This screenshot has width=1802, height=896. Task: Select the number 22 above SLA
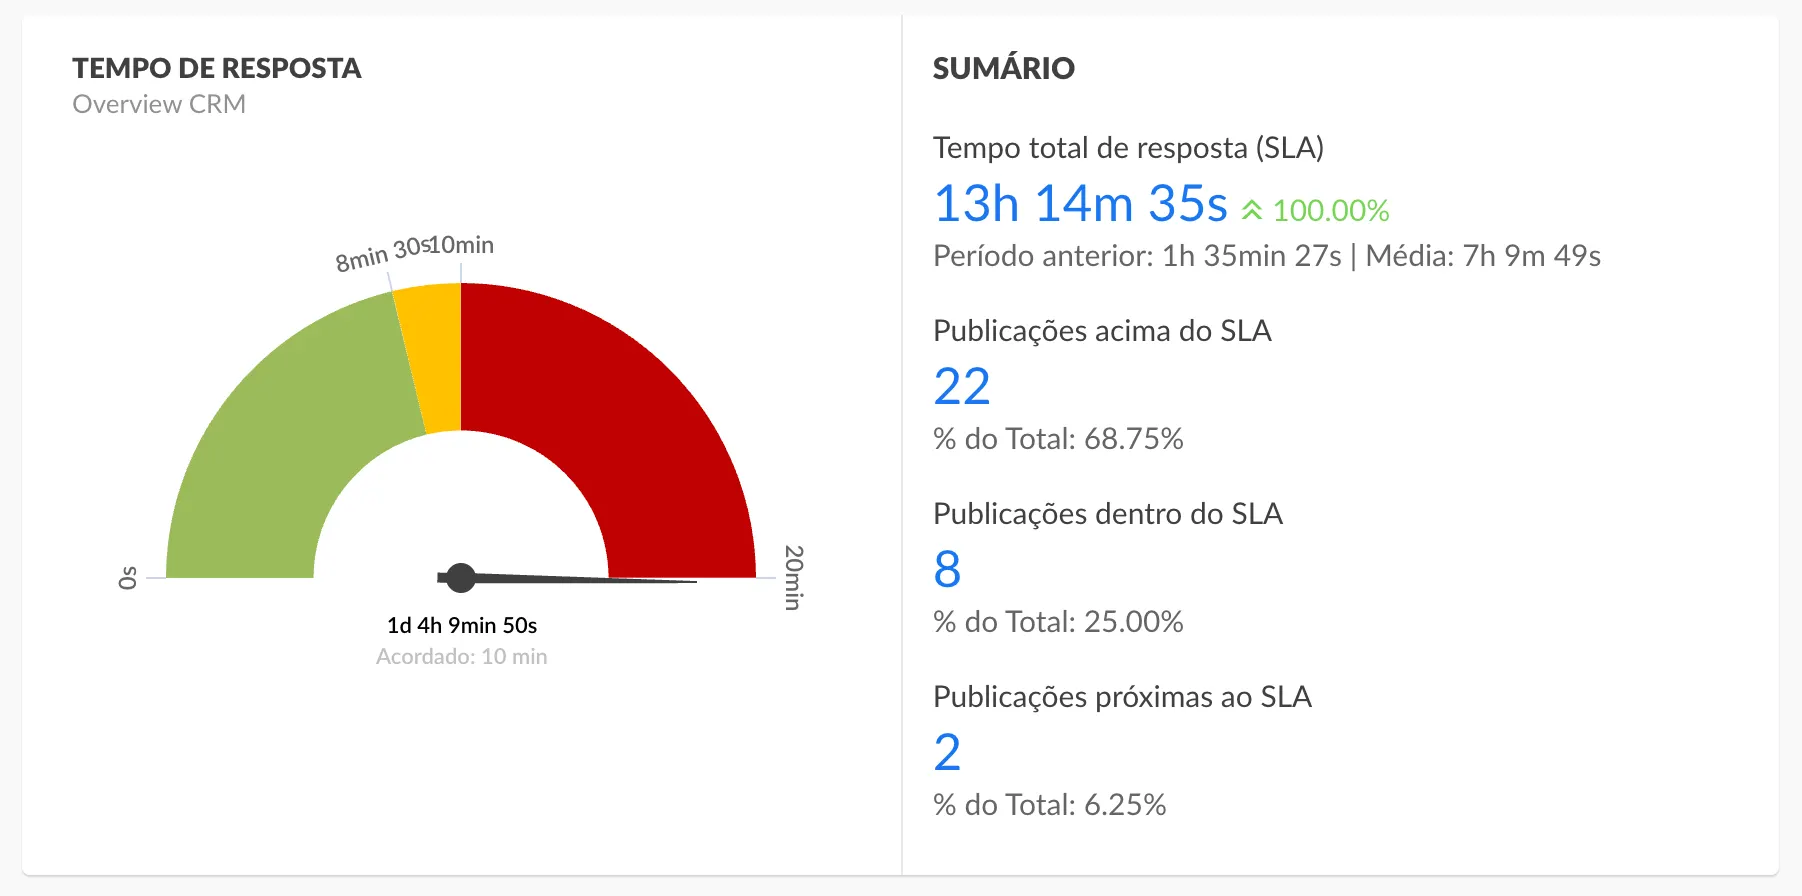pyautogui.click(x=962, y=387)
